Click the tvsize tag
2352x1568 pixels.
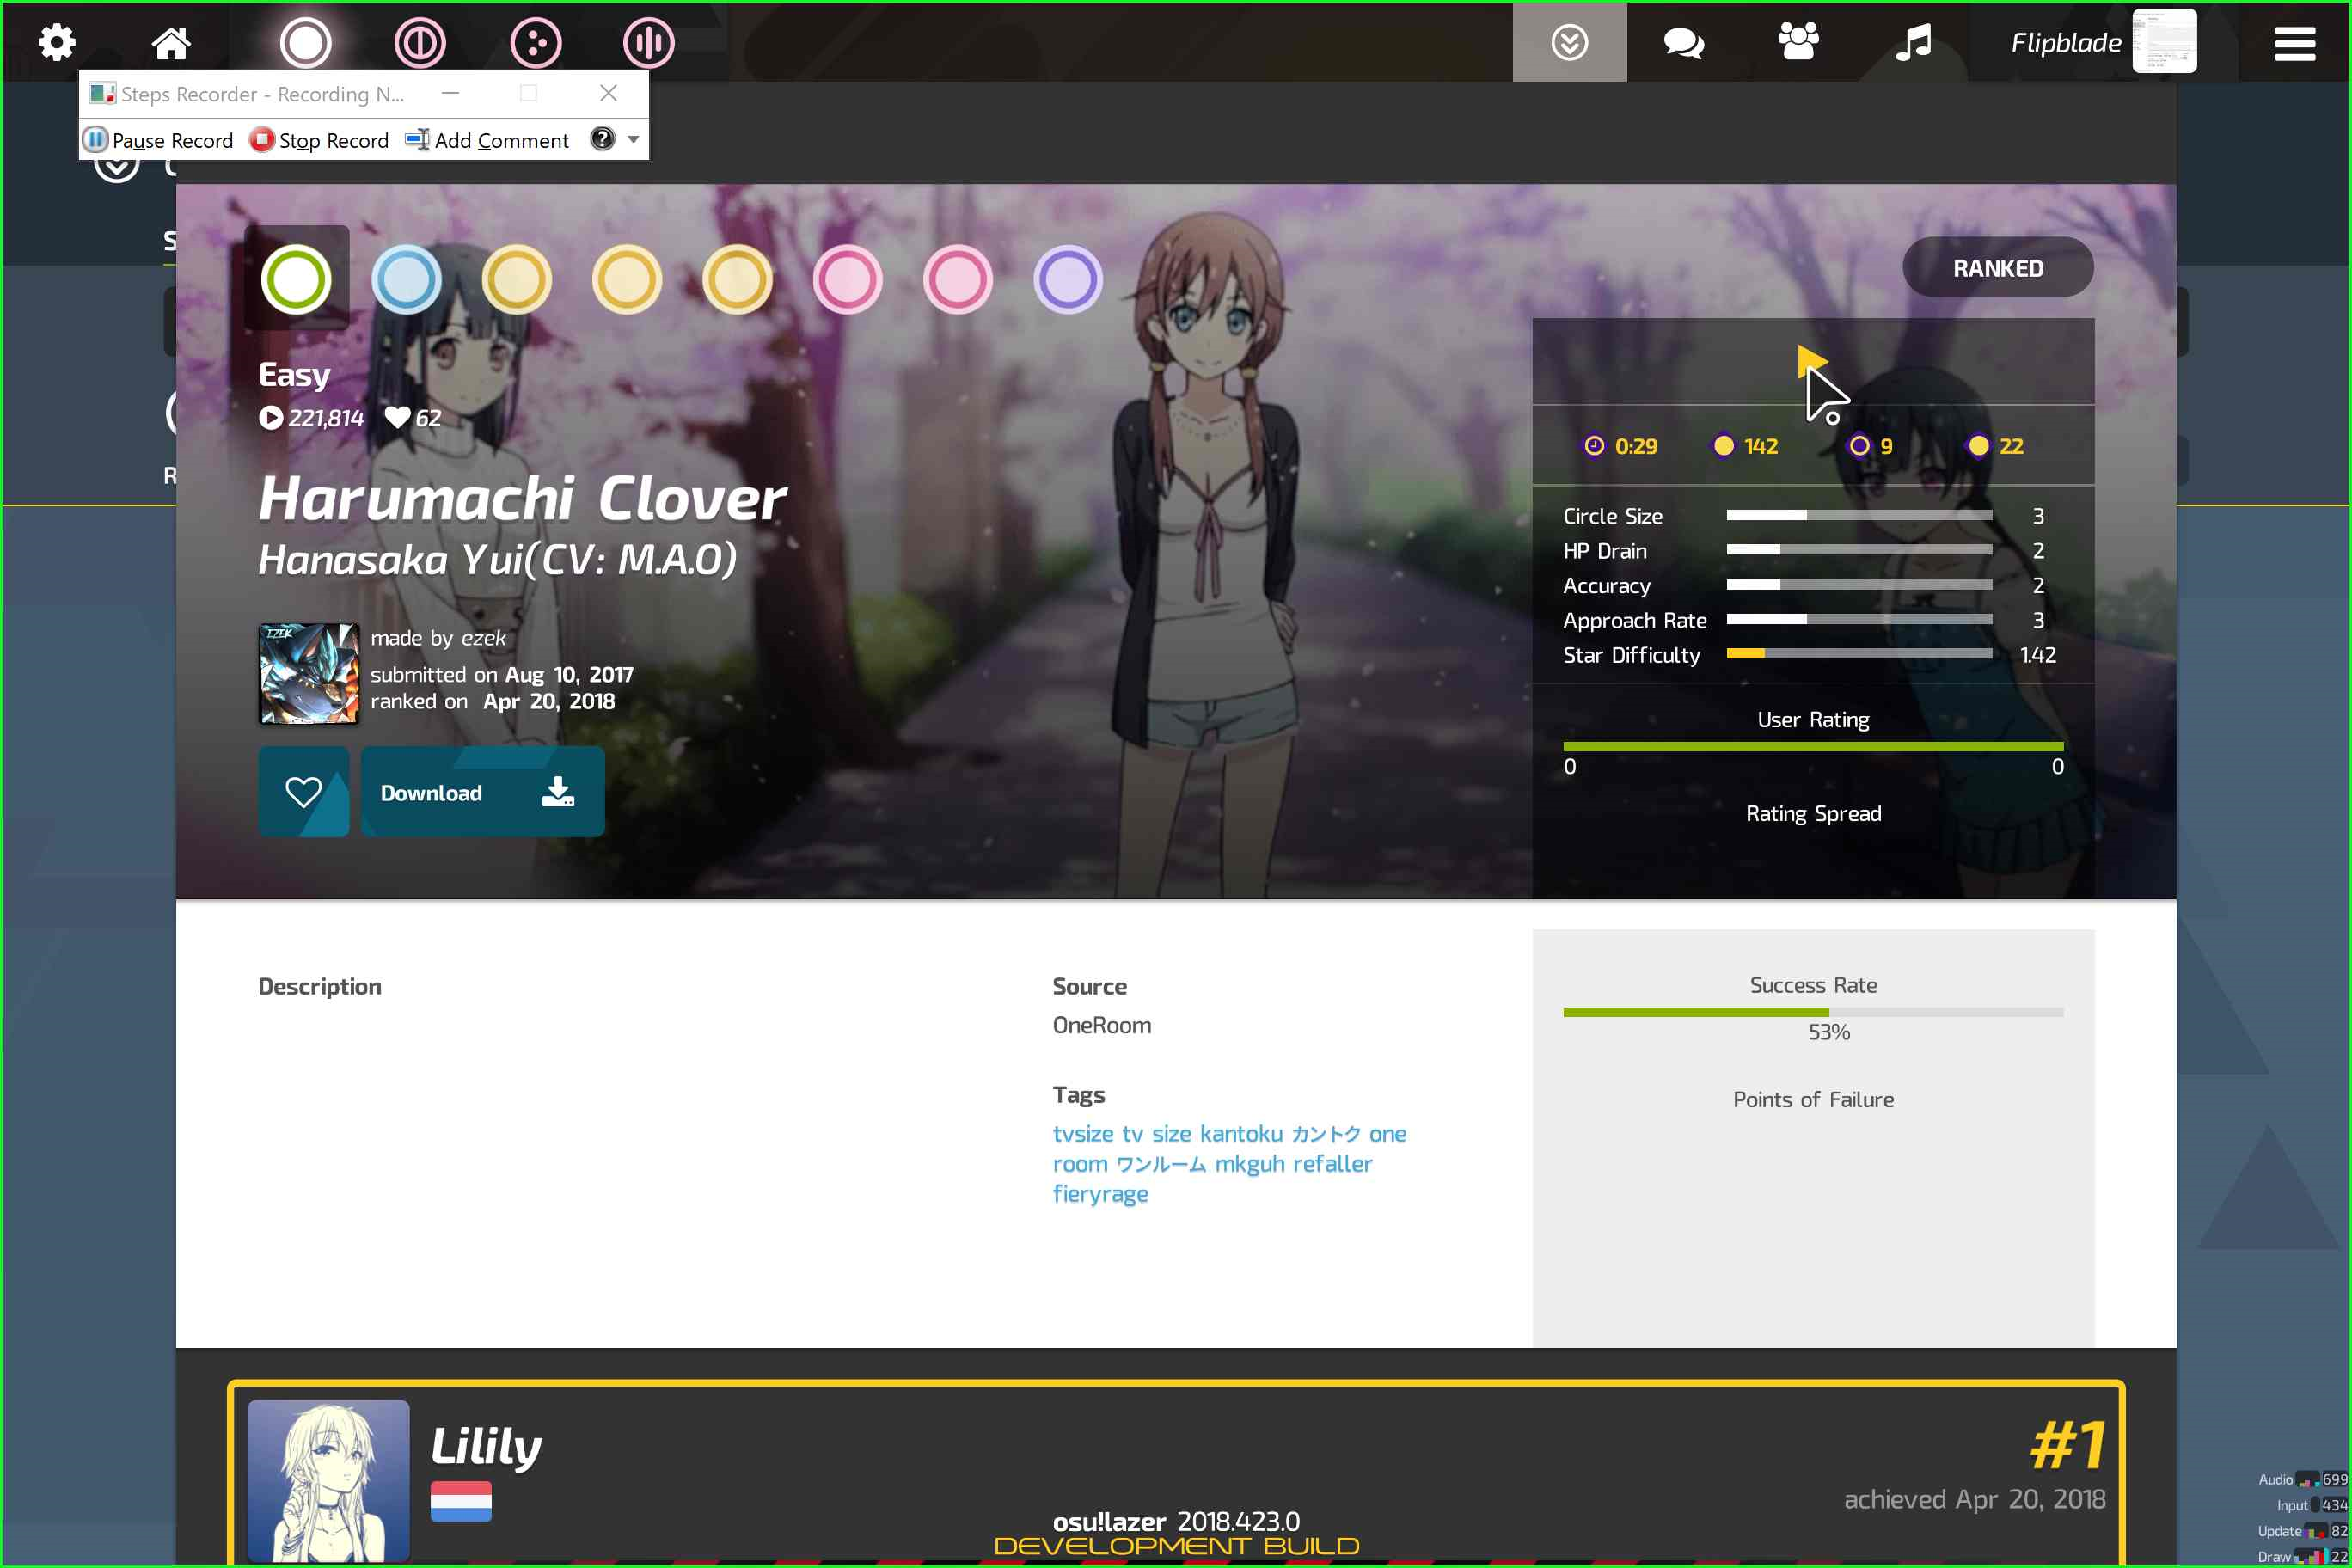1083,1134
